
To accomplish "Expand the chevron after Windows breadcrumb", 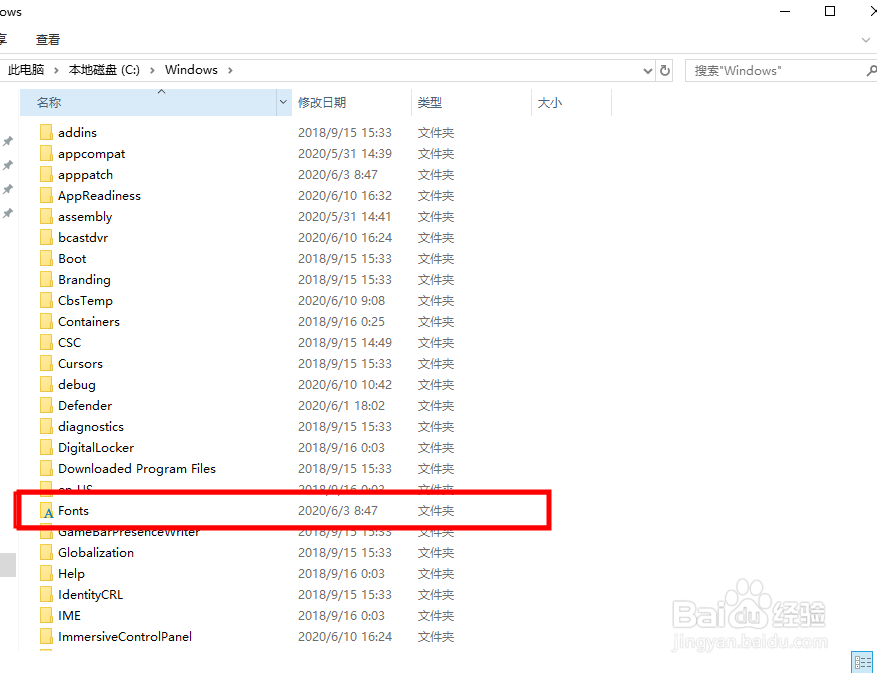I will (x=230, y=70).
